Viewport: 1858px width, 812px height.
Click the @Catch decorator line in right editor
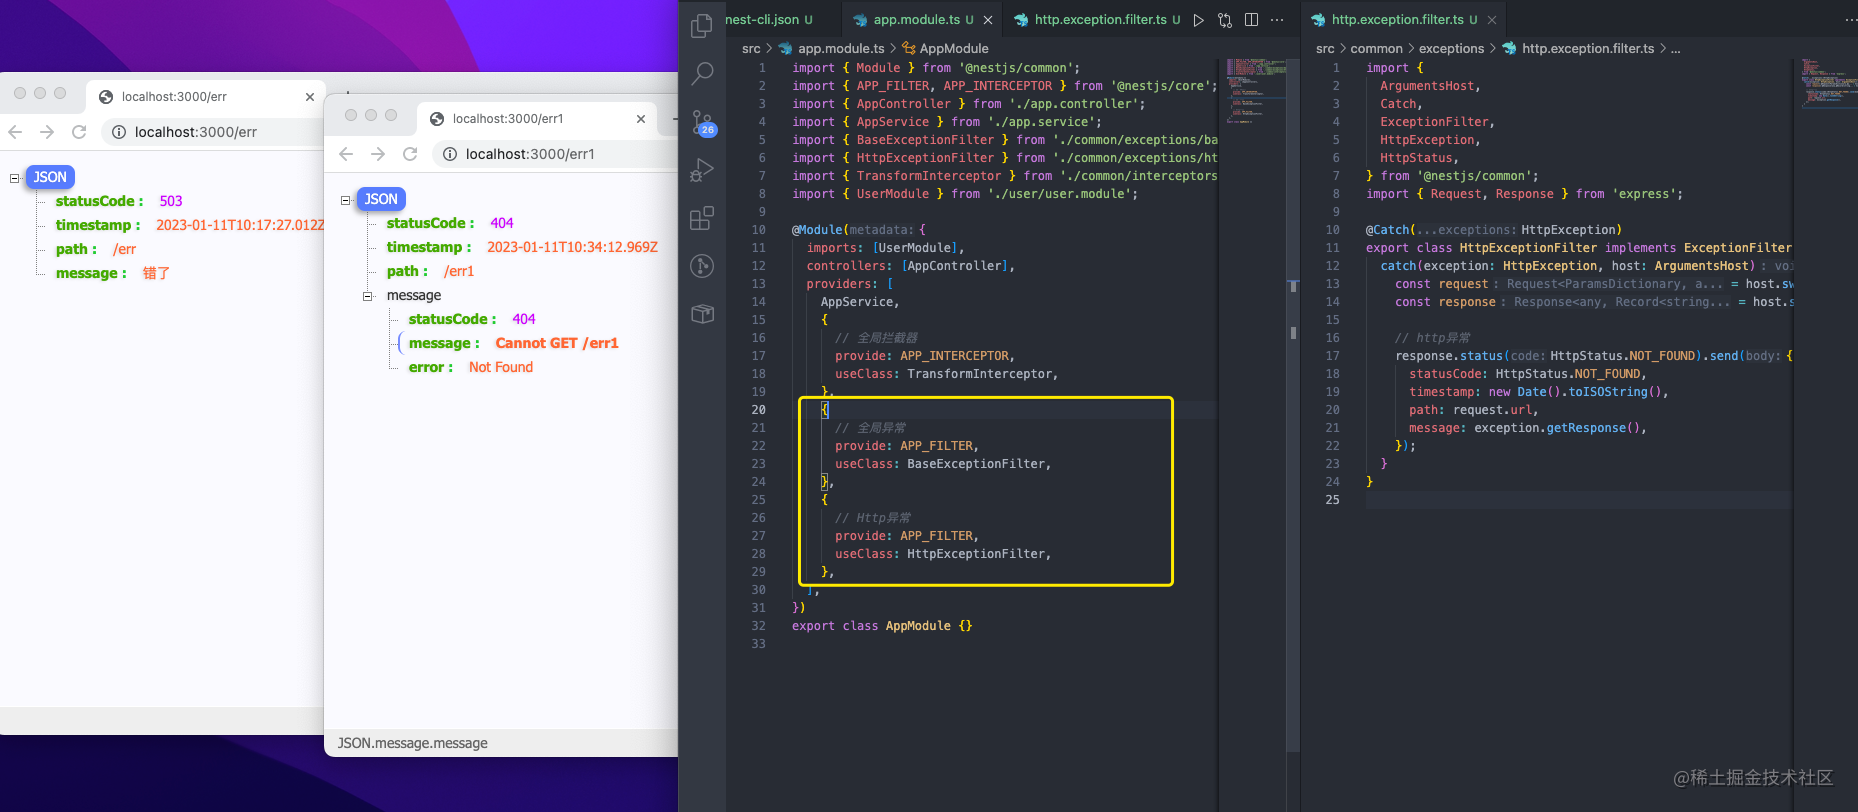click(1494, 230)
